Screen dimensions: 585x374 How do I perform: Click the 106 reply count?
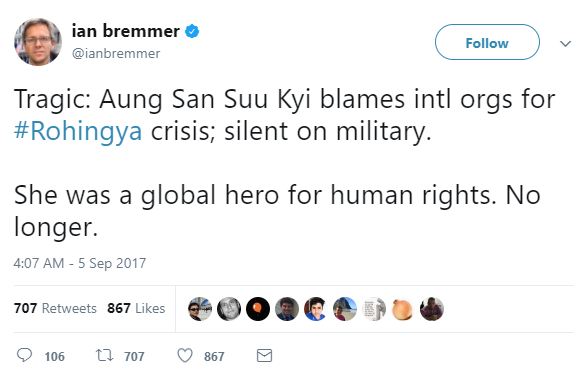(54, 356)
